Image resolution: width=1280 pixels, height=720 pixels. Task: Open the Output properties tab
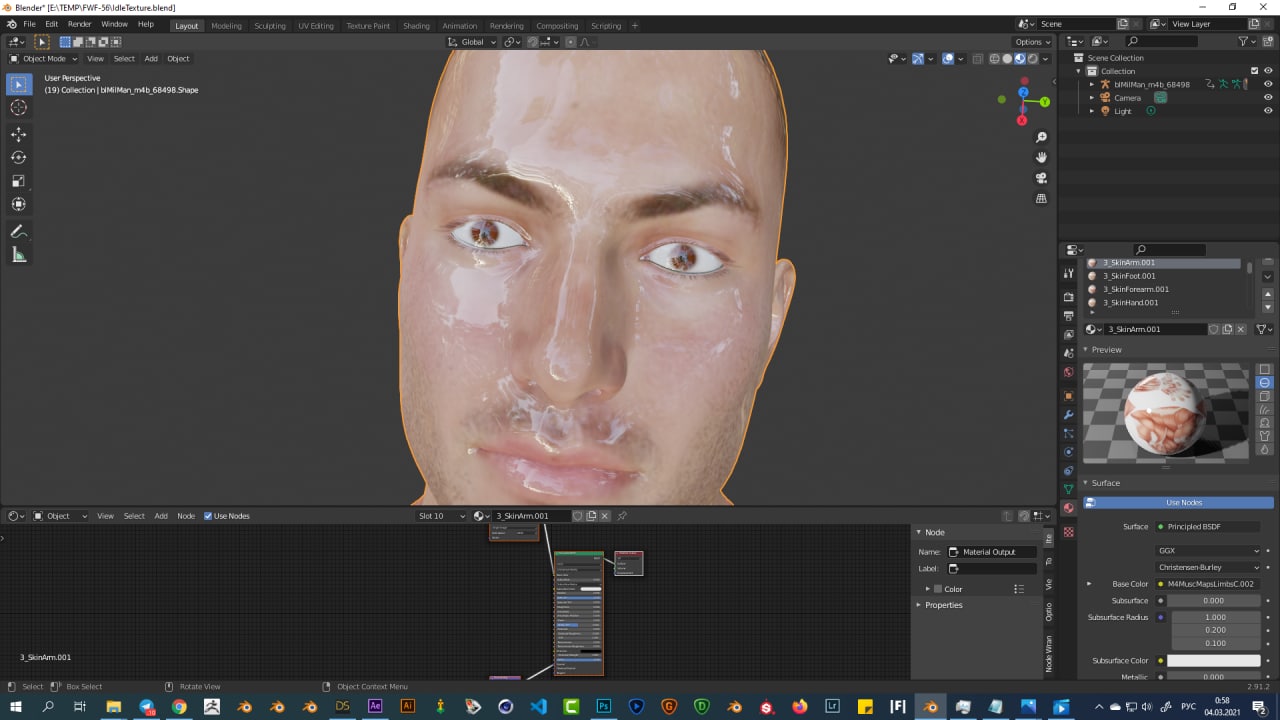[1068, 316]
